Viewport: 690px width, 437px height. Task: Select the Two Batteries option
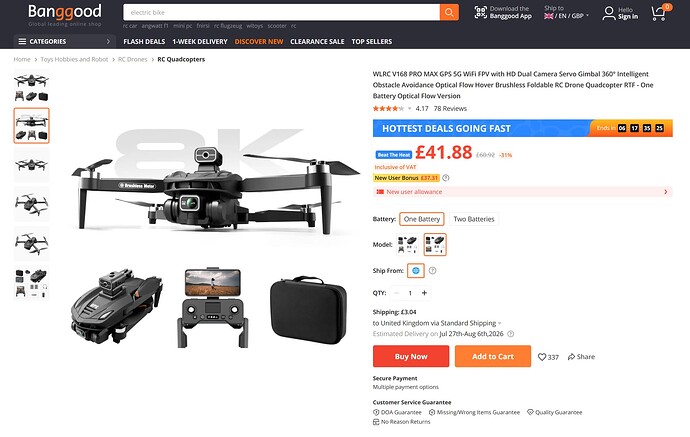pos(473,219)
